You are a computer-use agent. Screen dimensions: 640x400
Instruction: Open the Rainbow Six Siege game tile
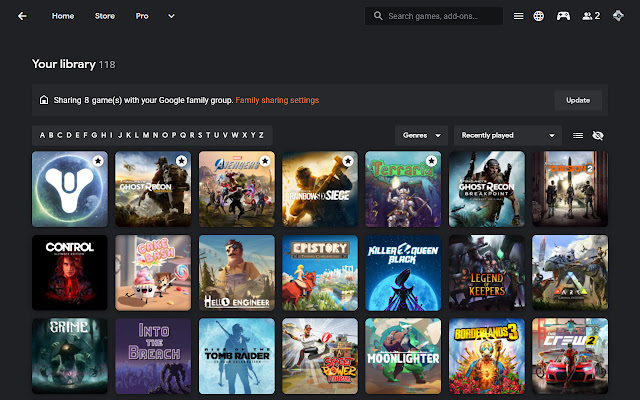[320, 189]
